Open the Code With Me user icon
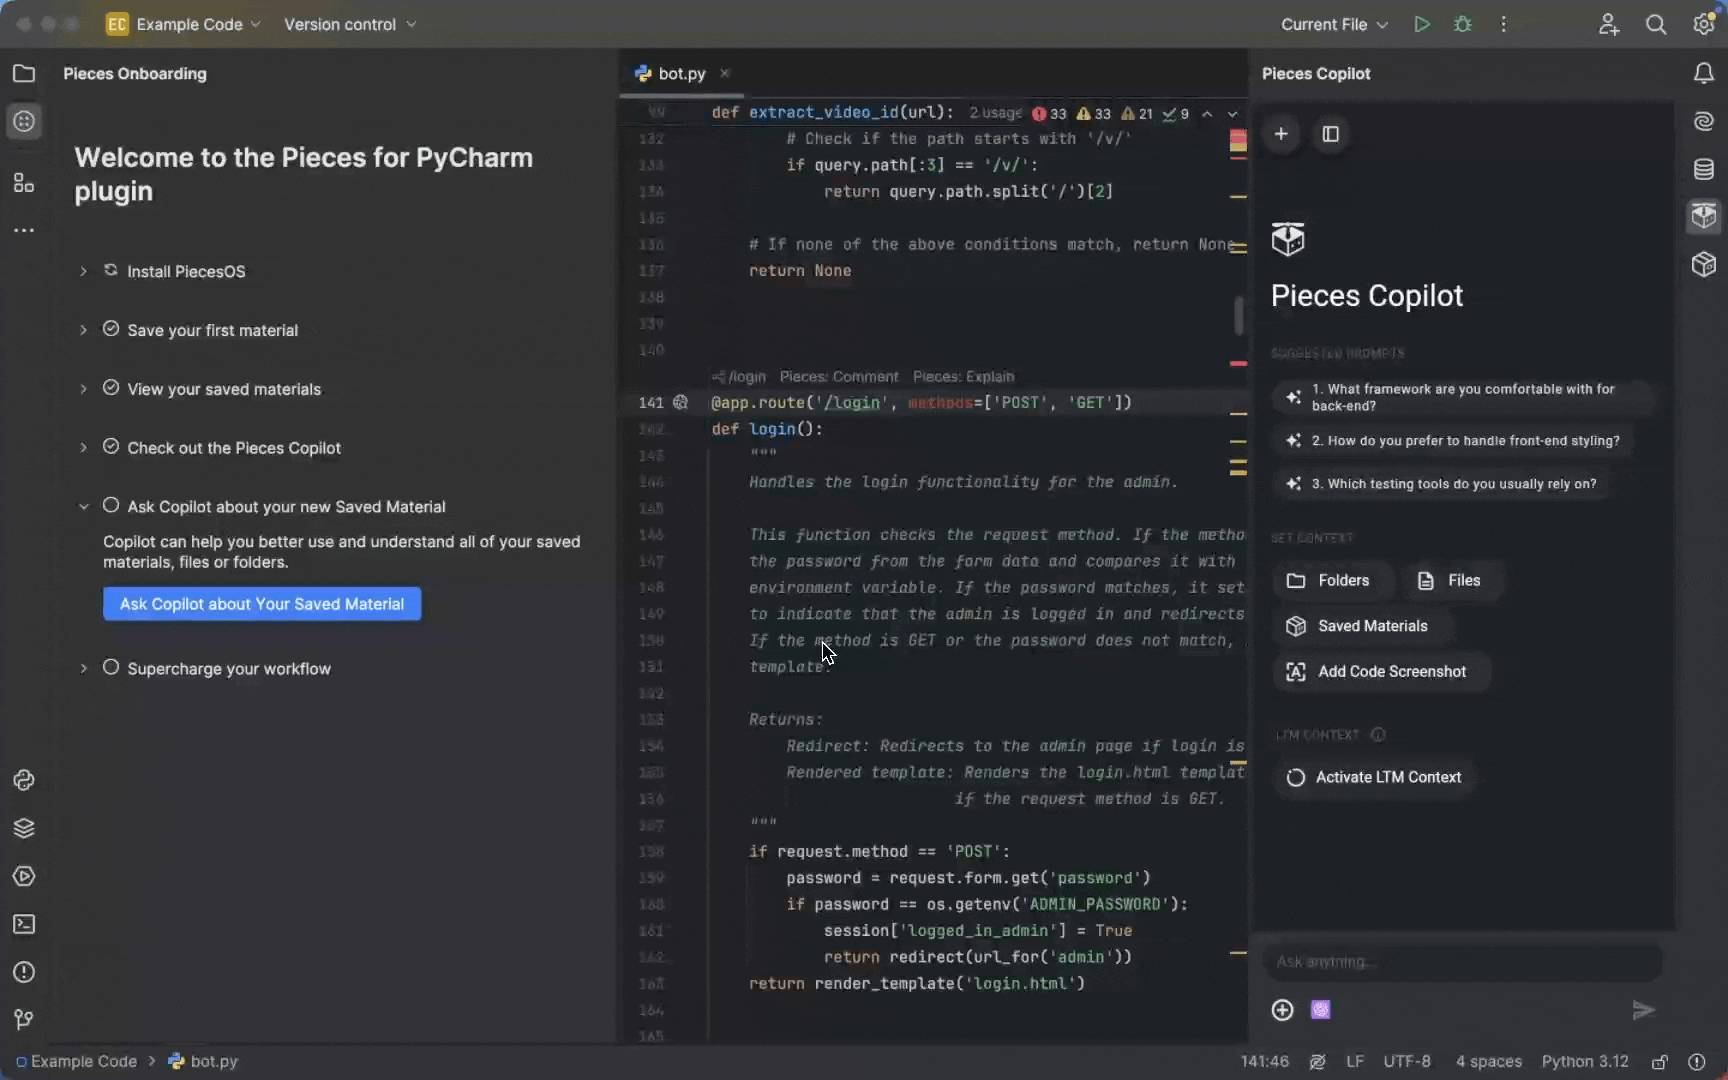This screenshot has width=1728, height=1080. point(1608,24)
